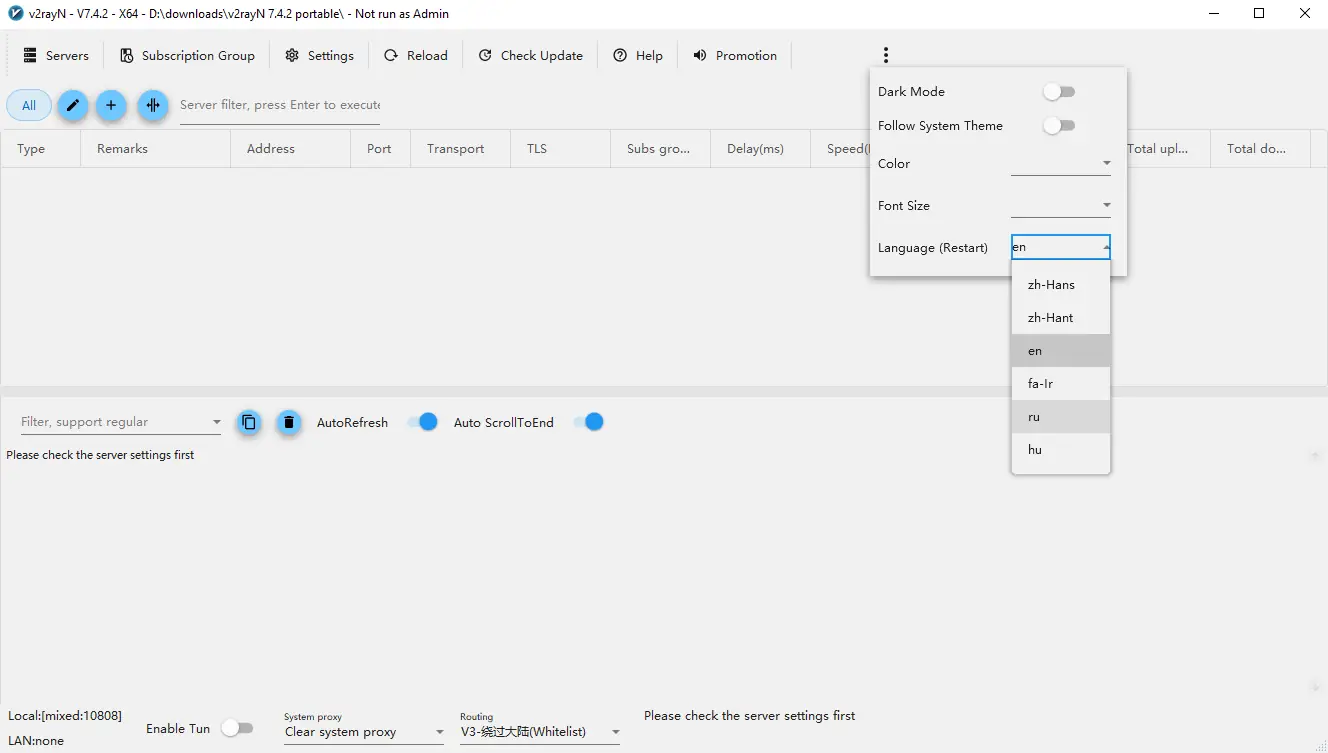Open the Font Size dropdown
The height and width of the screenshot is (753, 1328).
(x=1060, y=206)
